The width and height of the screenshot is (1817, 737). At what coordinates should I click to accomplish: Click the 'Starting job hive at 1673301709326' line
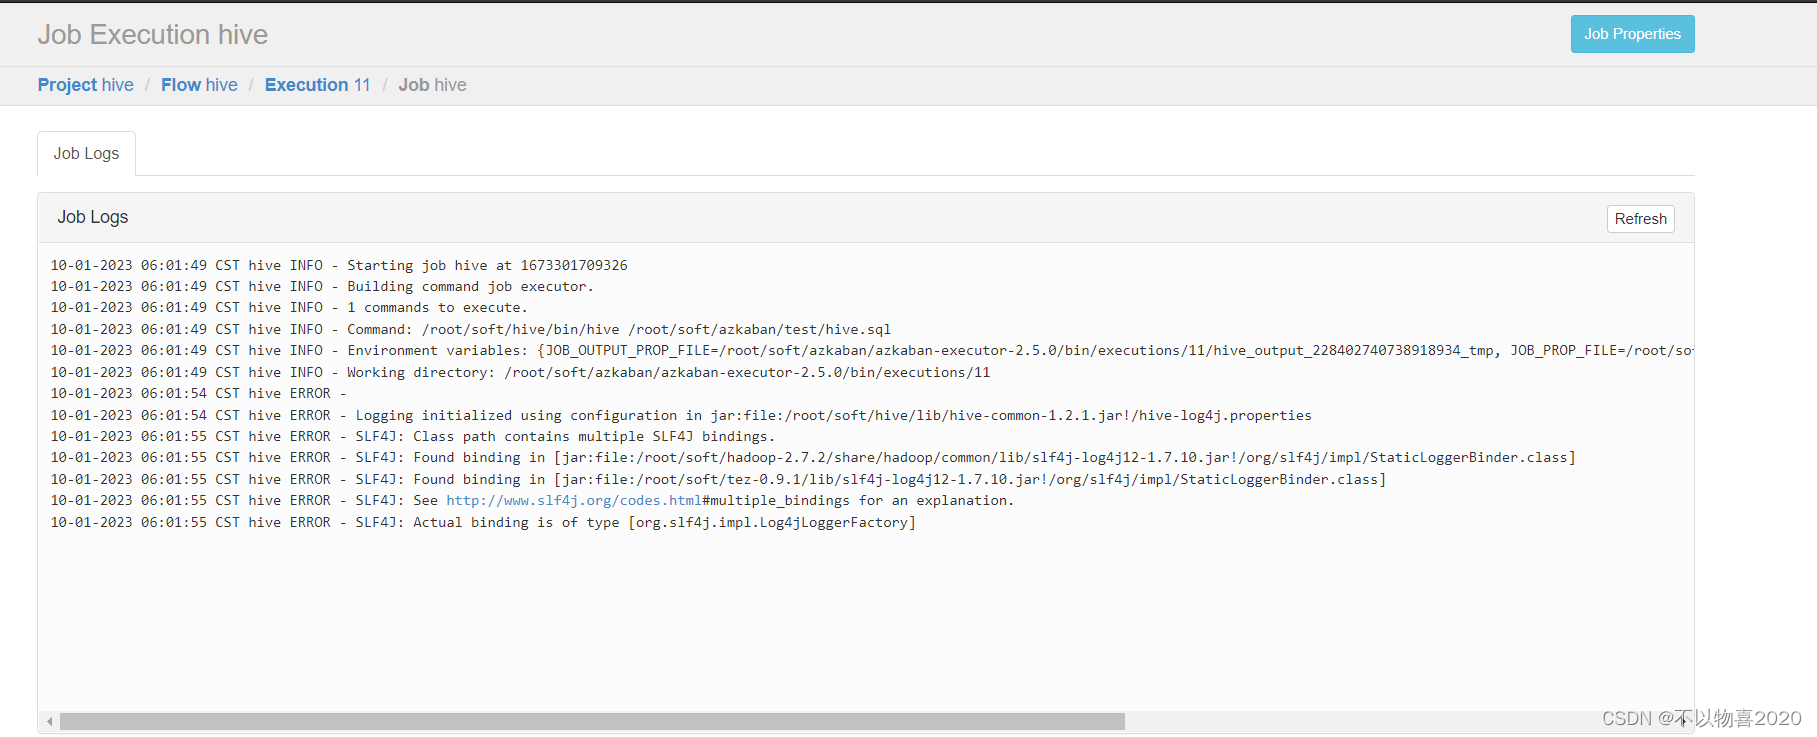pyautogui.click(x=339, y=265)
